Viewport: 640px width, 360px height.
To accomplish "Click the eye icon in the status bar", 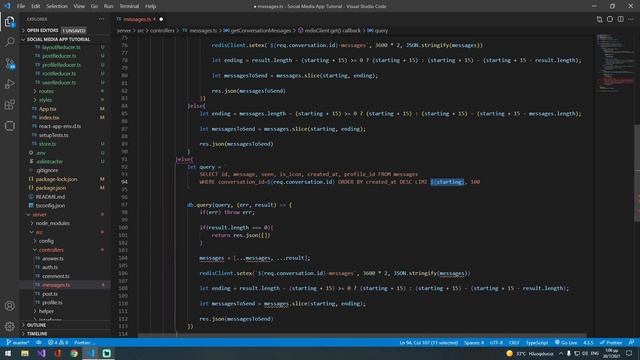I will point(39,342).
